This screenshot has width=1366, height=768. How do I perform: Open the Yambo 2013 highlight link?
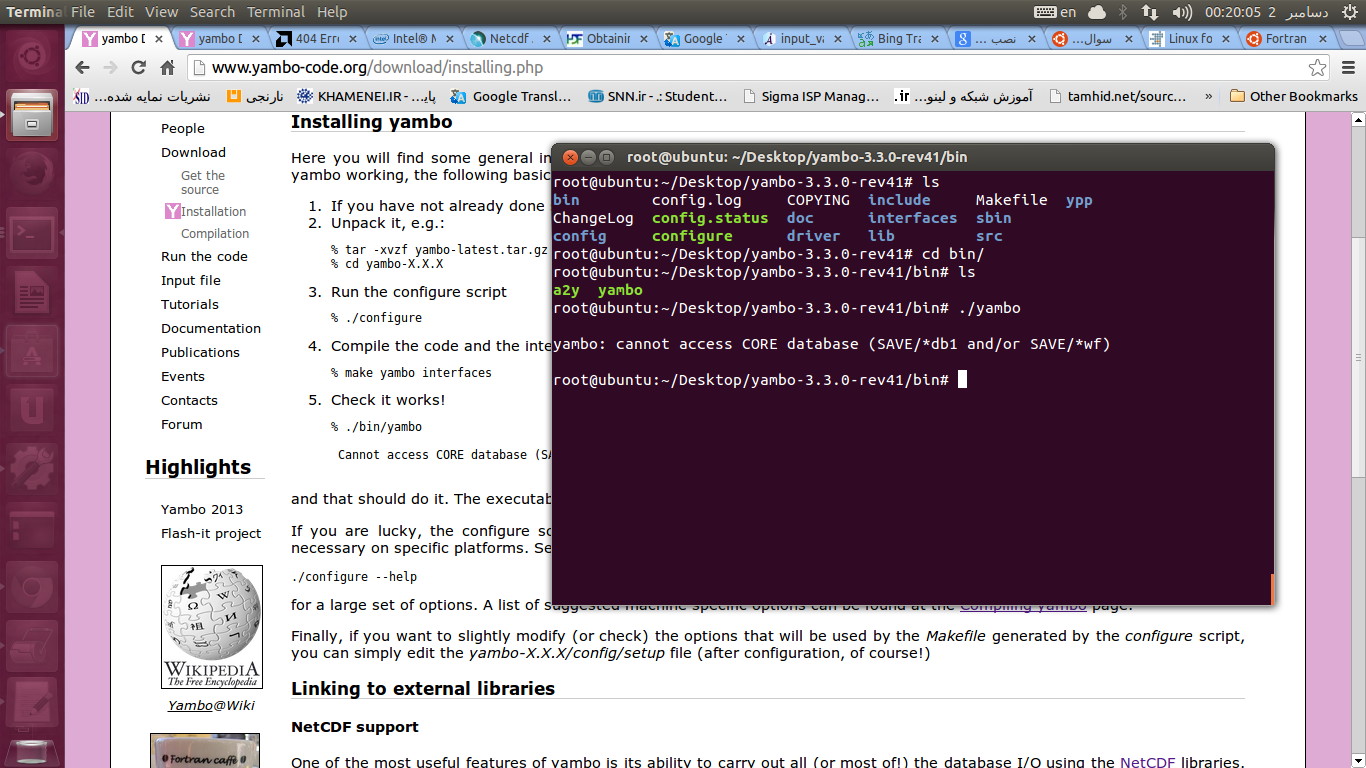click(202, 509)
